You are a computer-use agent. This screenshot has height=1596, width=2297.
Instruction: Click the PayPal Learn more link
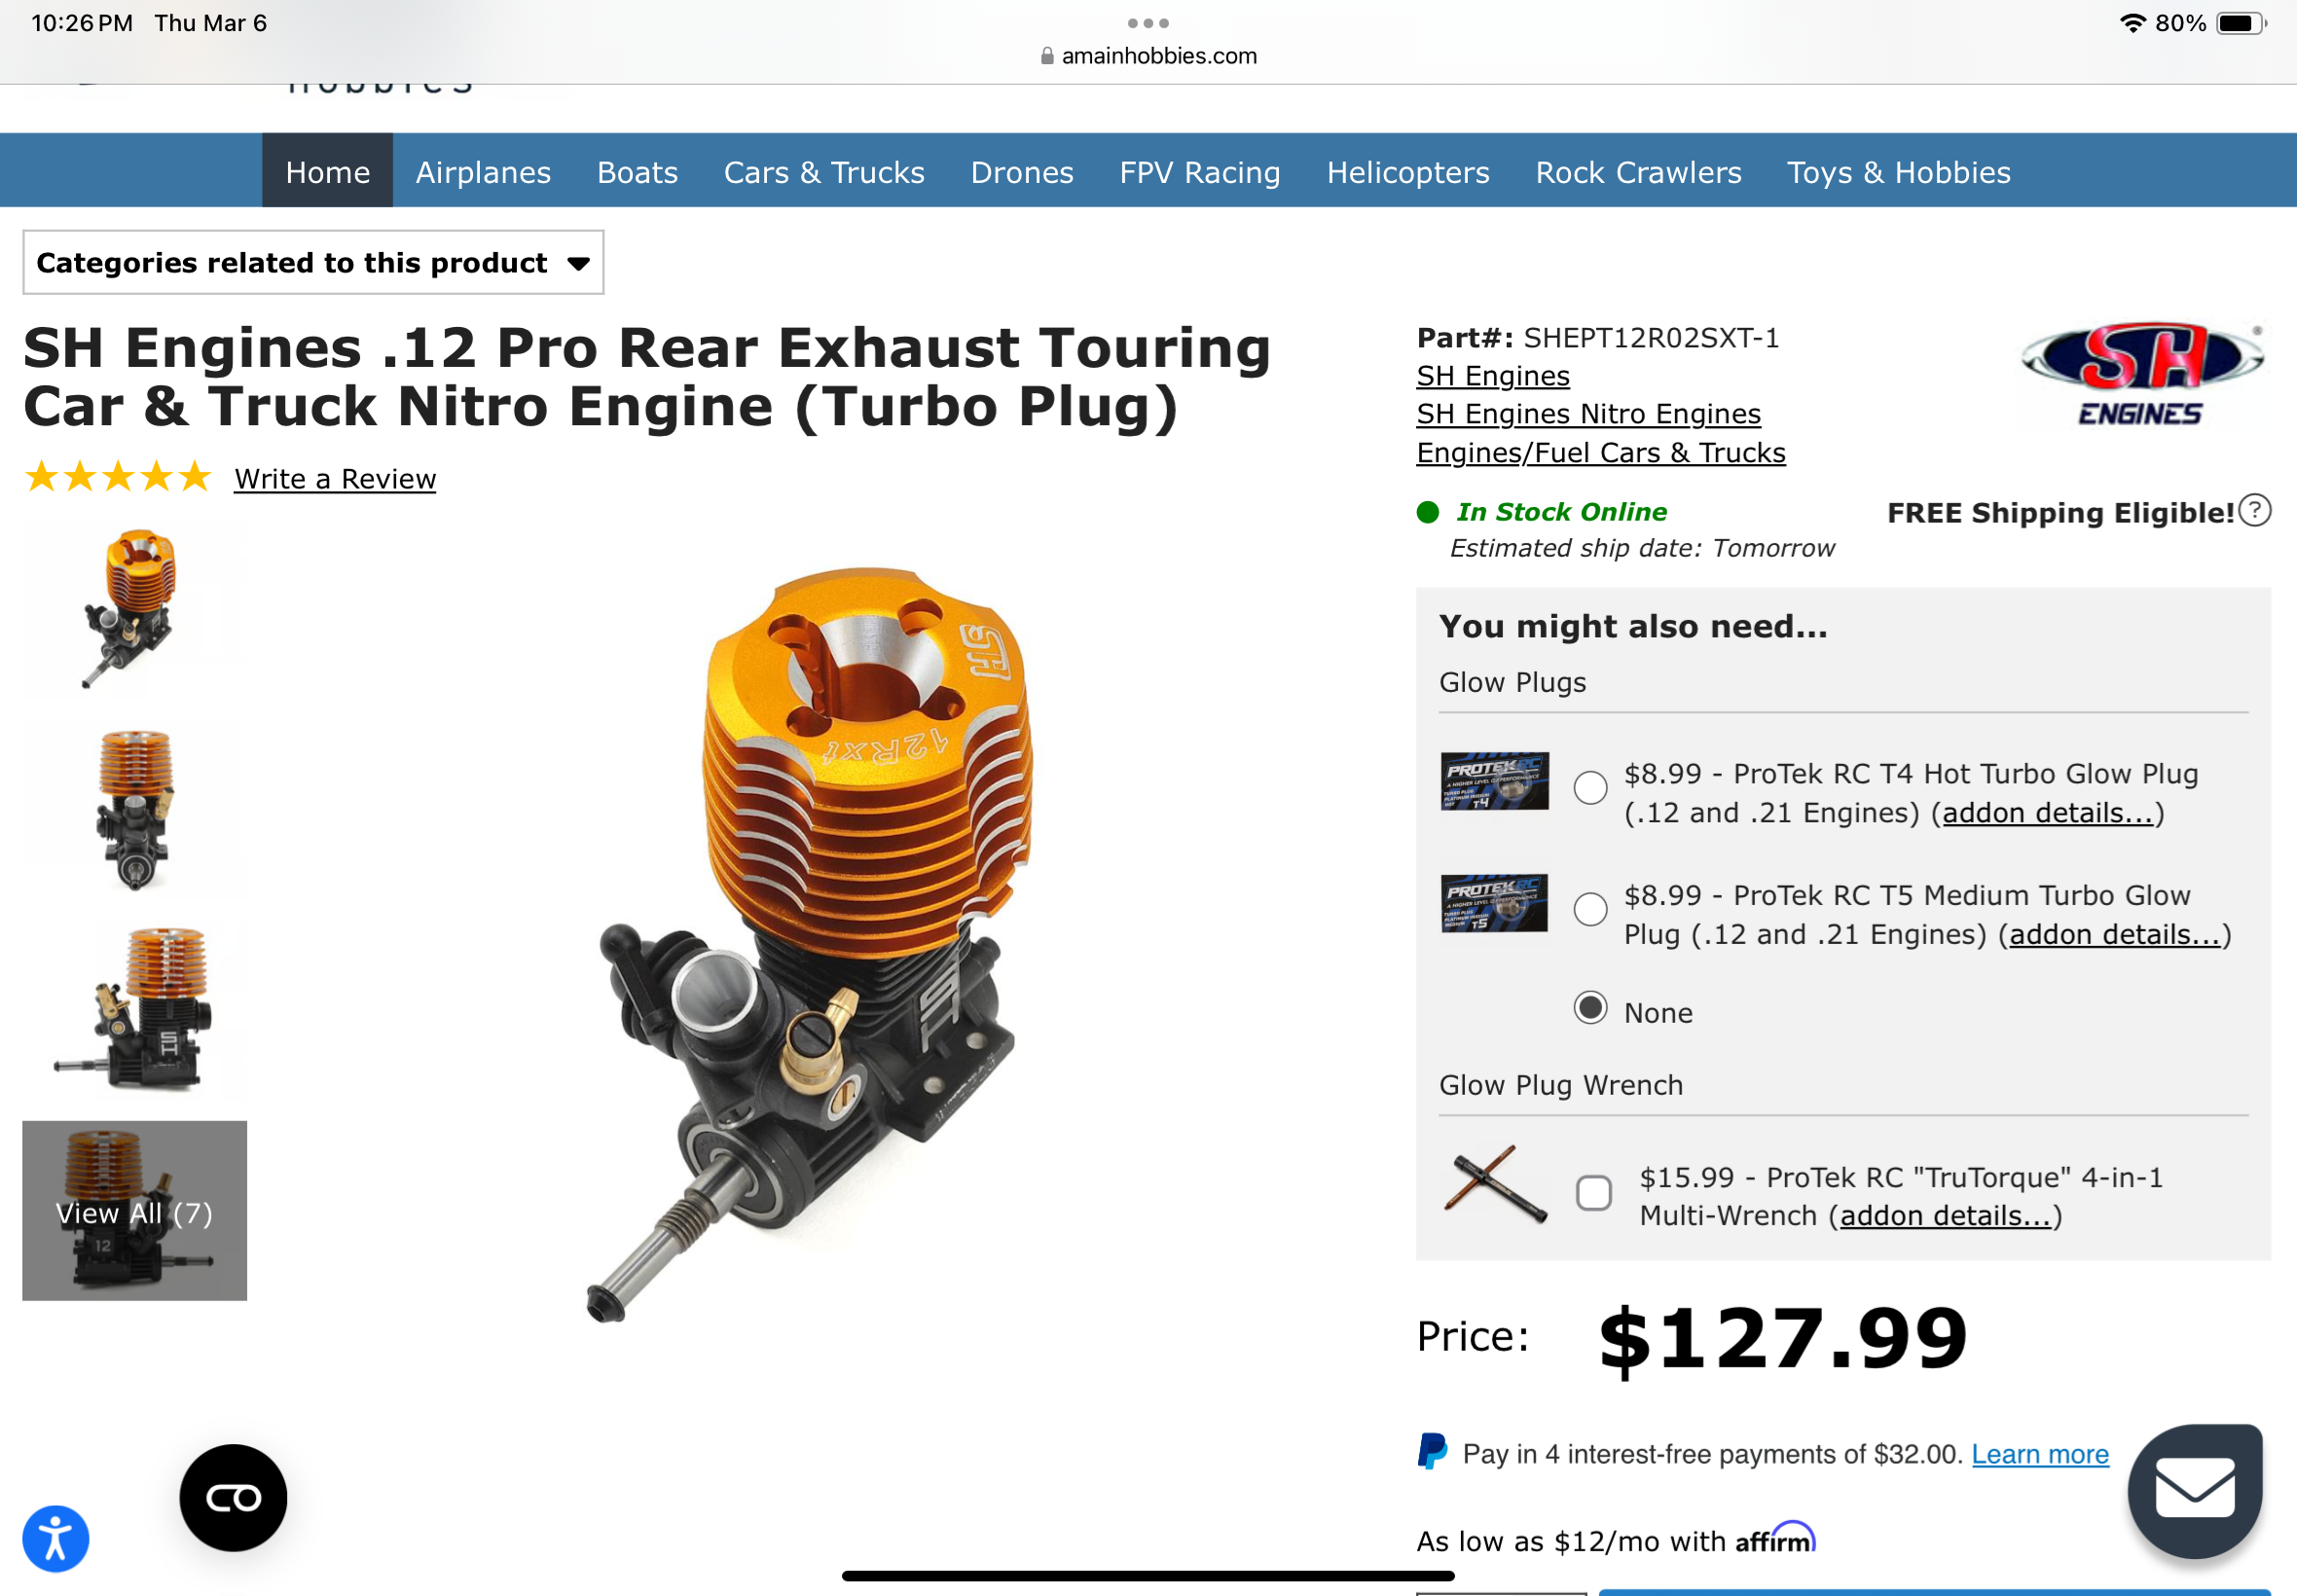click(2040, 1454)
